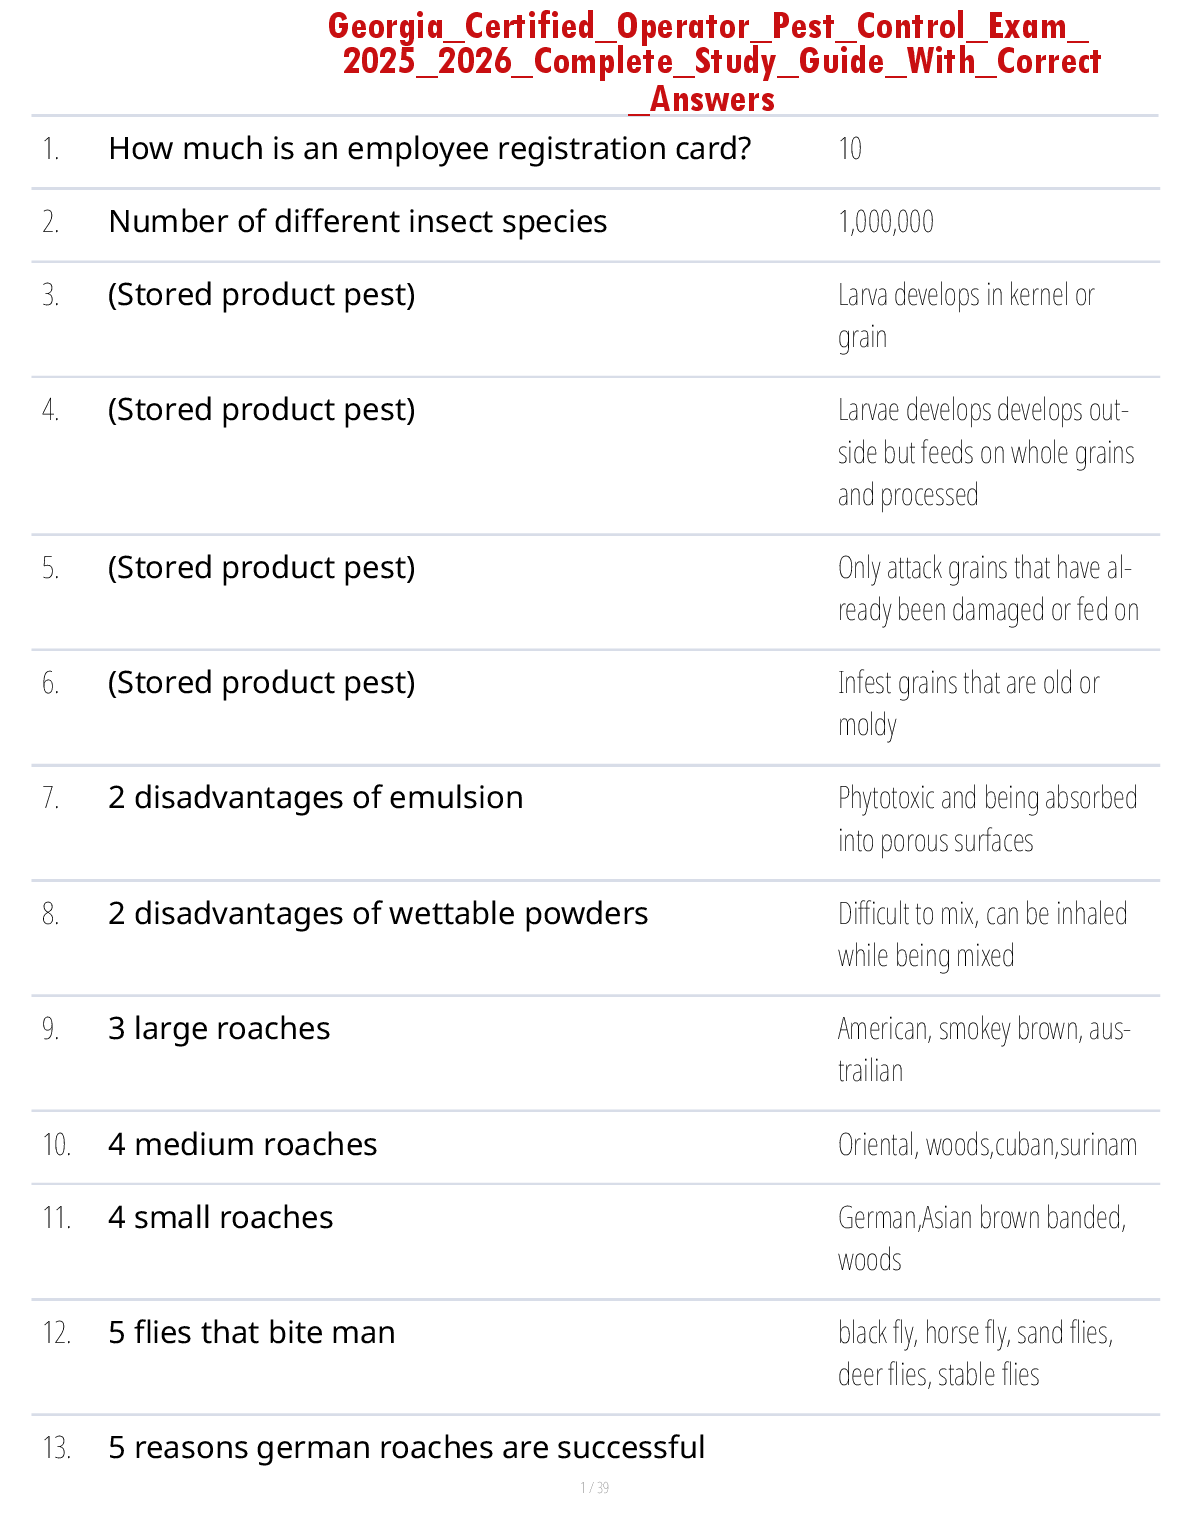This screenshot has height=1540, width=1190.
Task: Click question 'How much is an employee registration card?'
Action: 429,149
